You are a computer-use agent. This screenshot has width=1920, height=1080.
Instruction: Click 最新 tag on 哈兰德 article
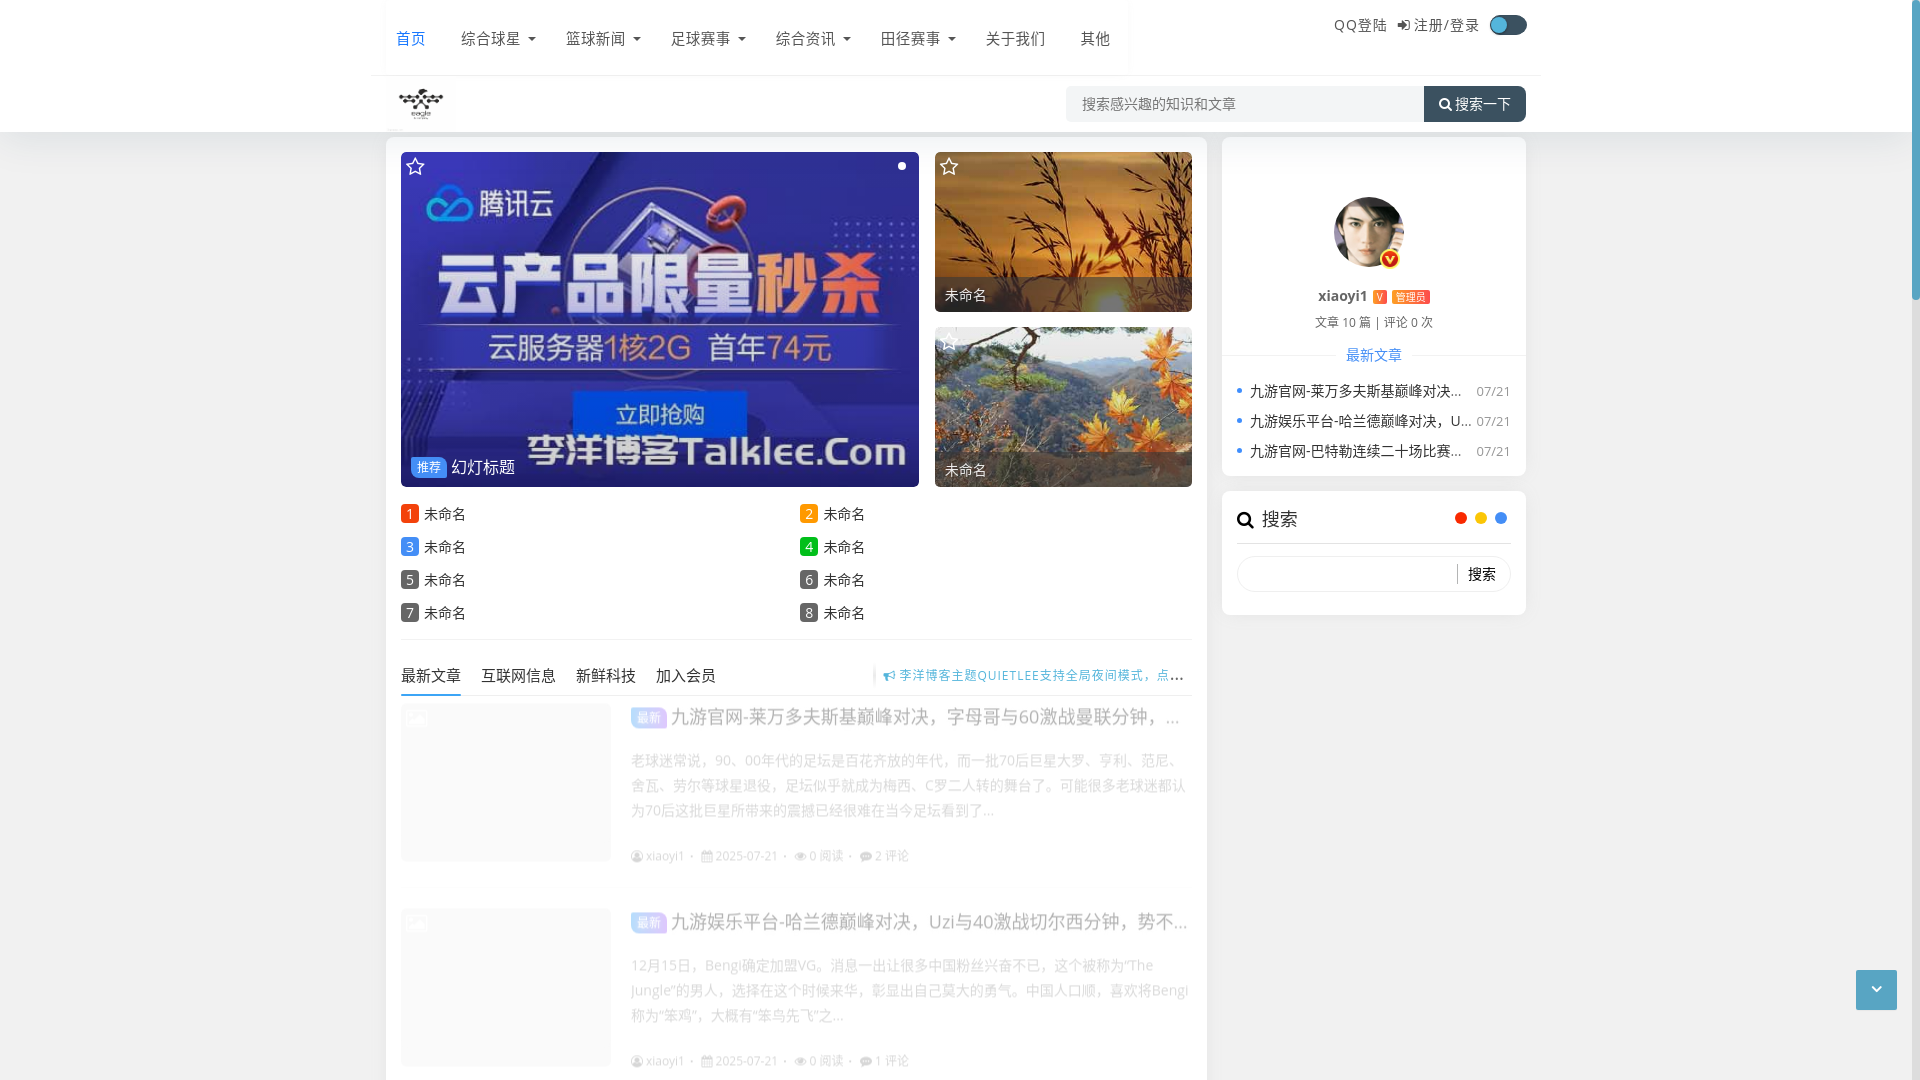[649, 923]
